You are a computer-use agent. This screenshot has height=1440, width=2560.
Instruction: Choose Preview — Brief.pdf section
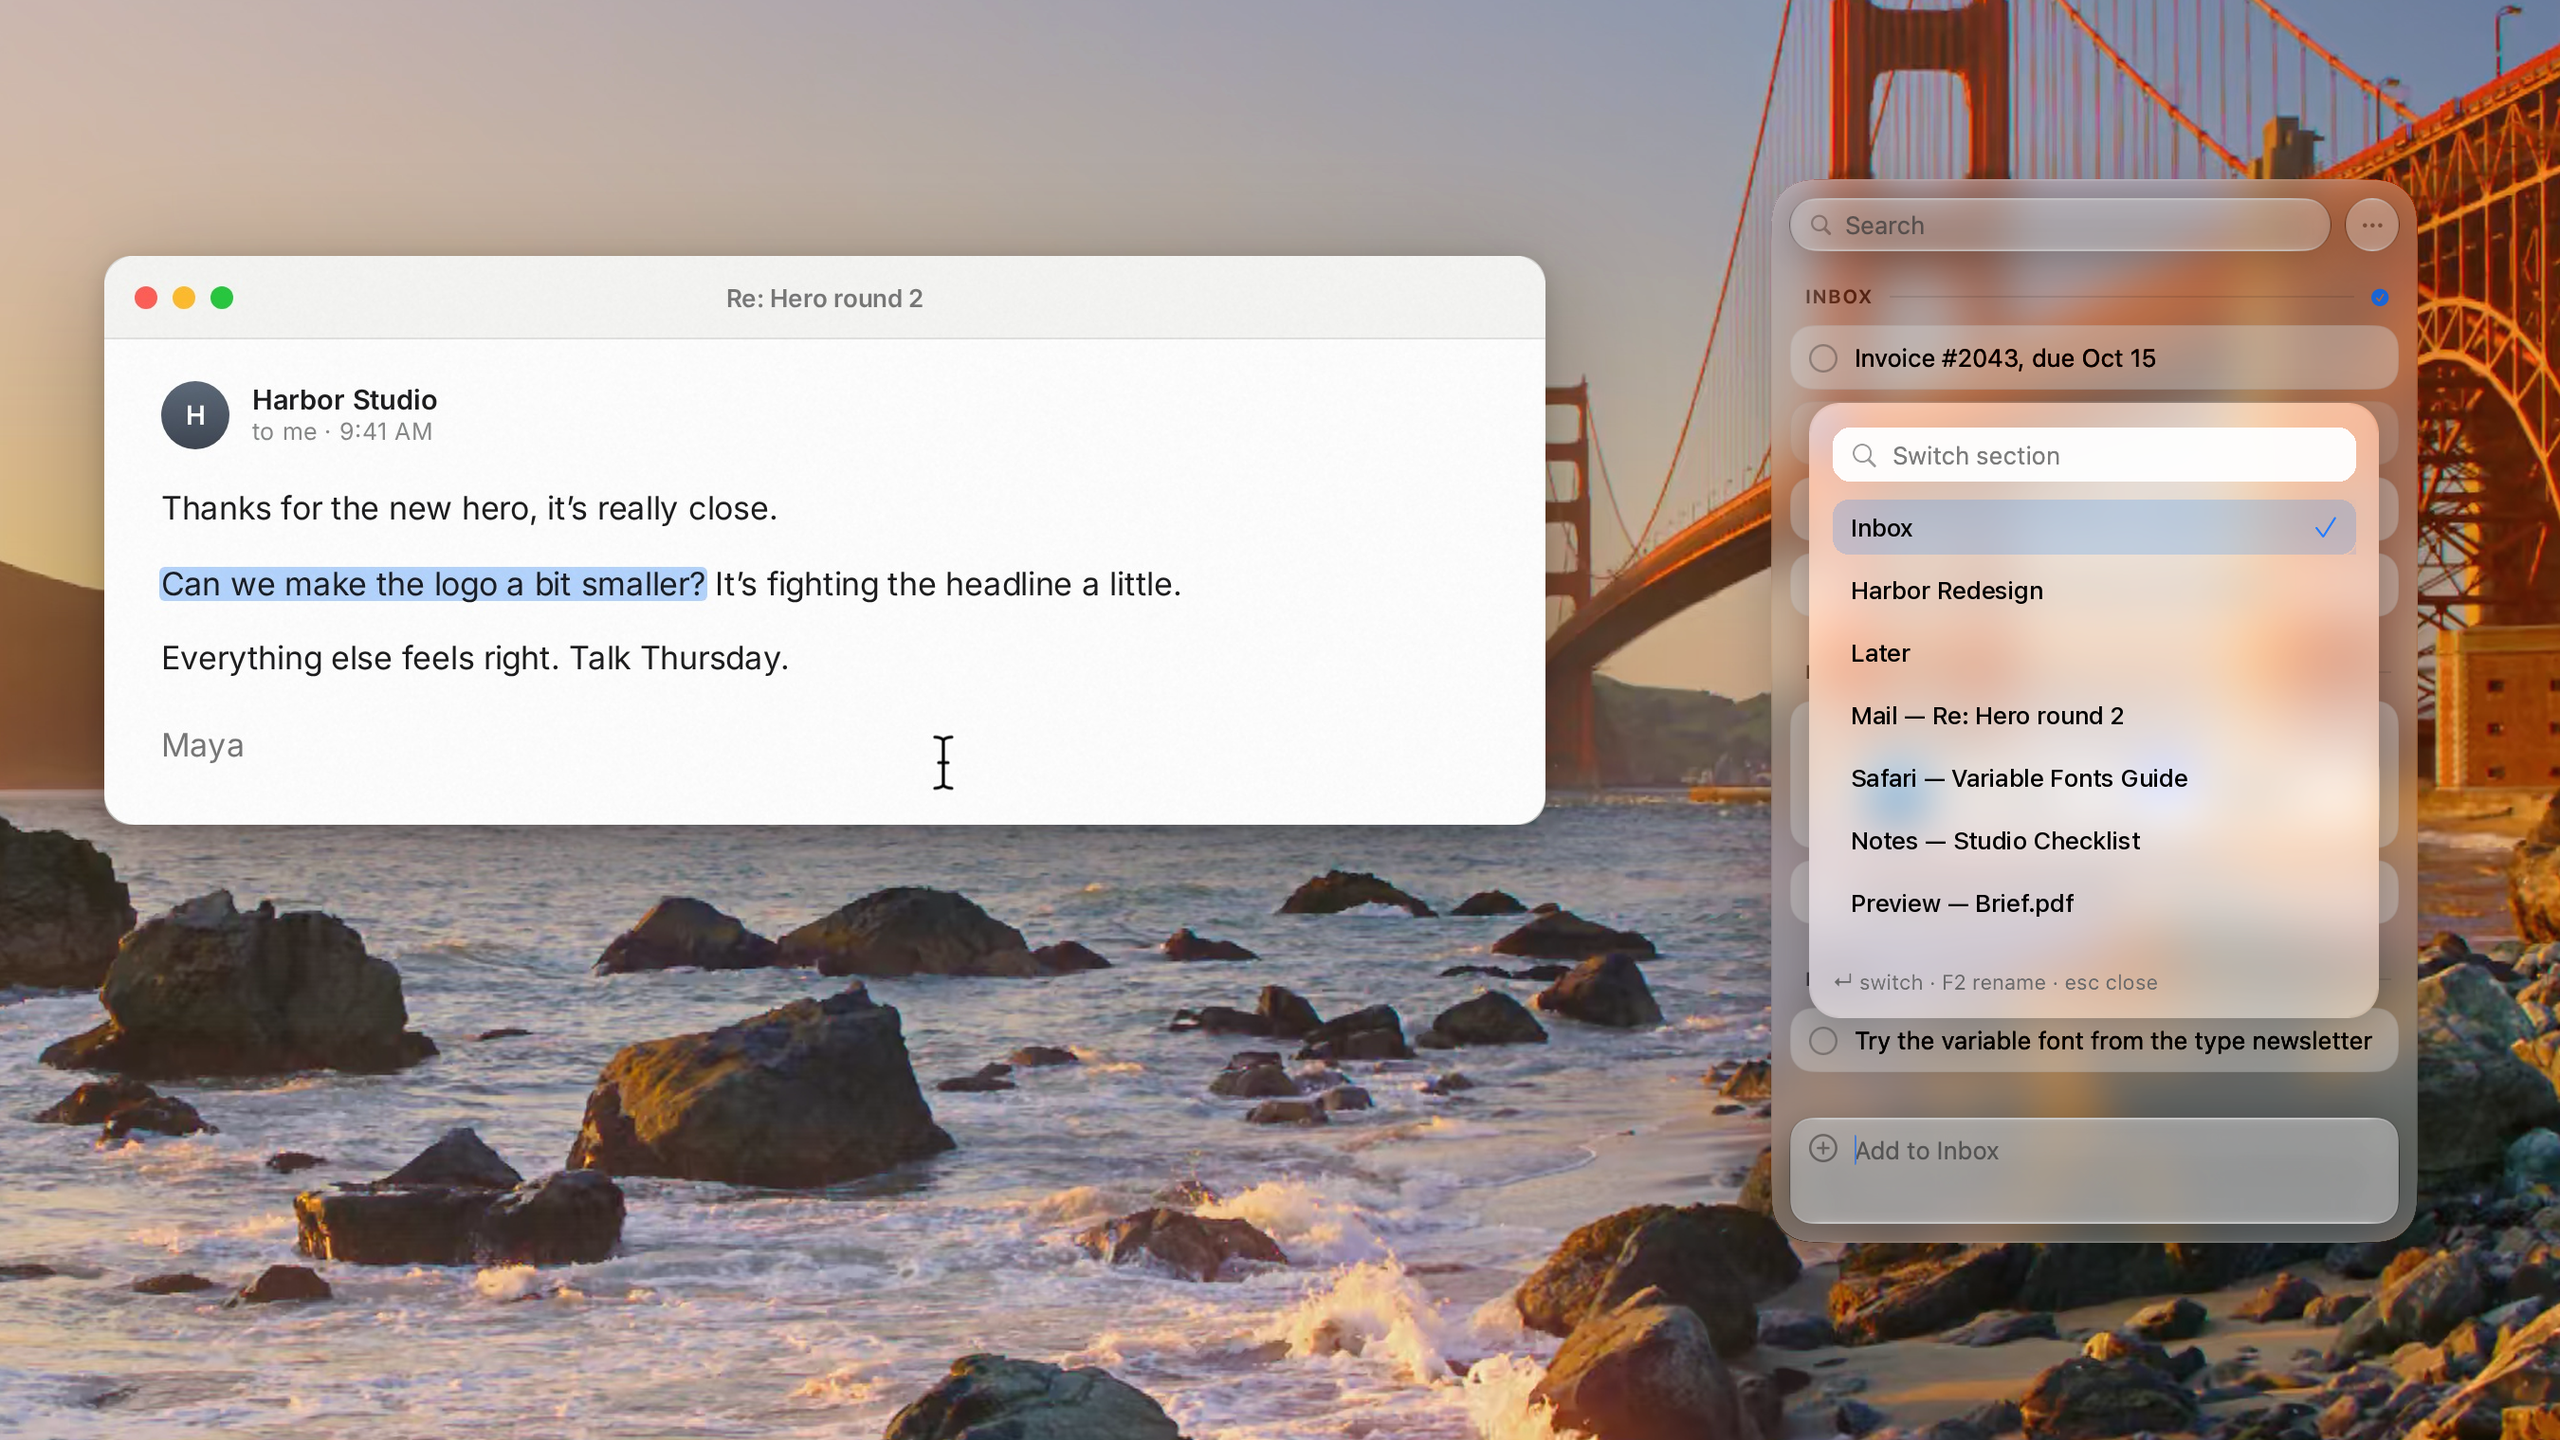(x=2094, y=903)
